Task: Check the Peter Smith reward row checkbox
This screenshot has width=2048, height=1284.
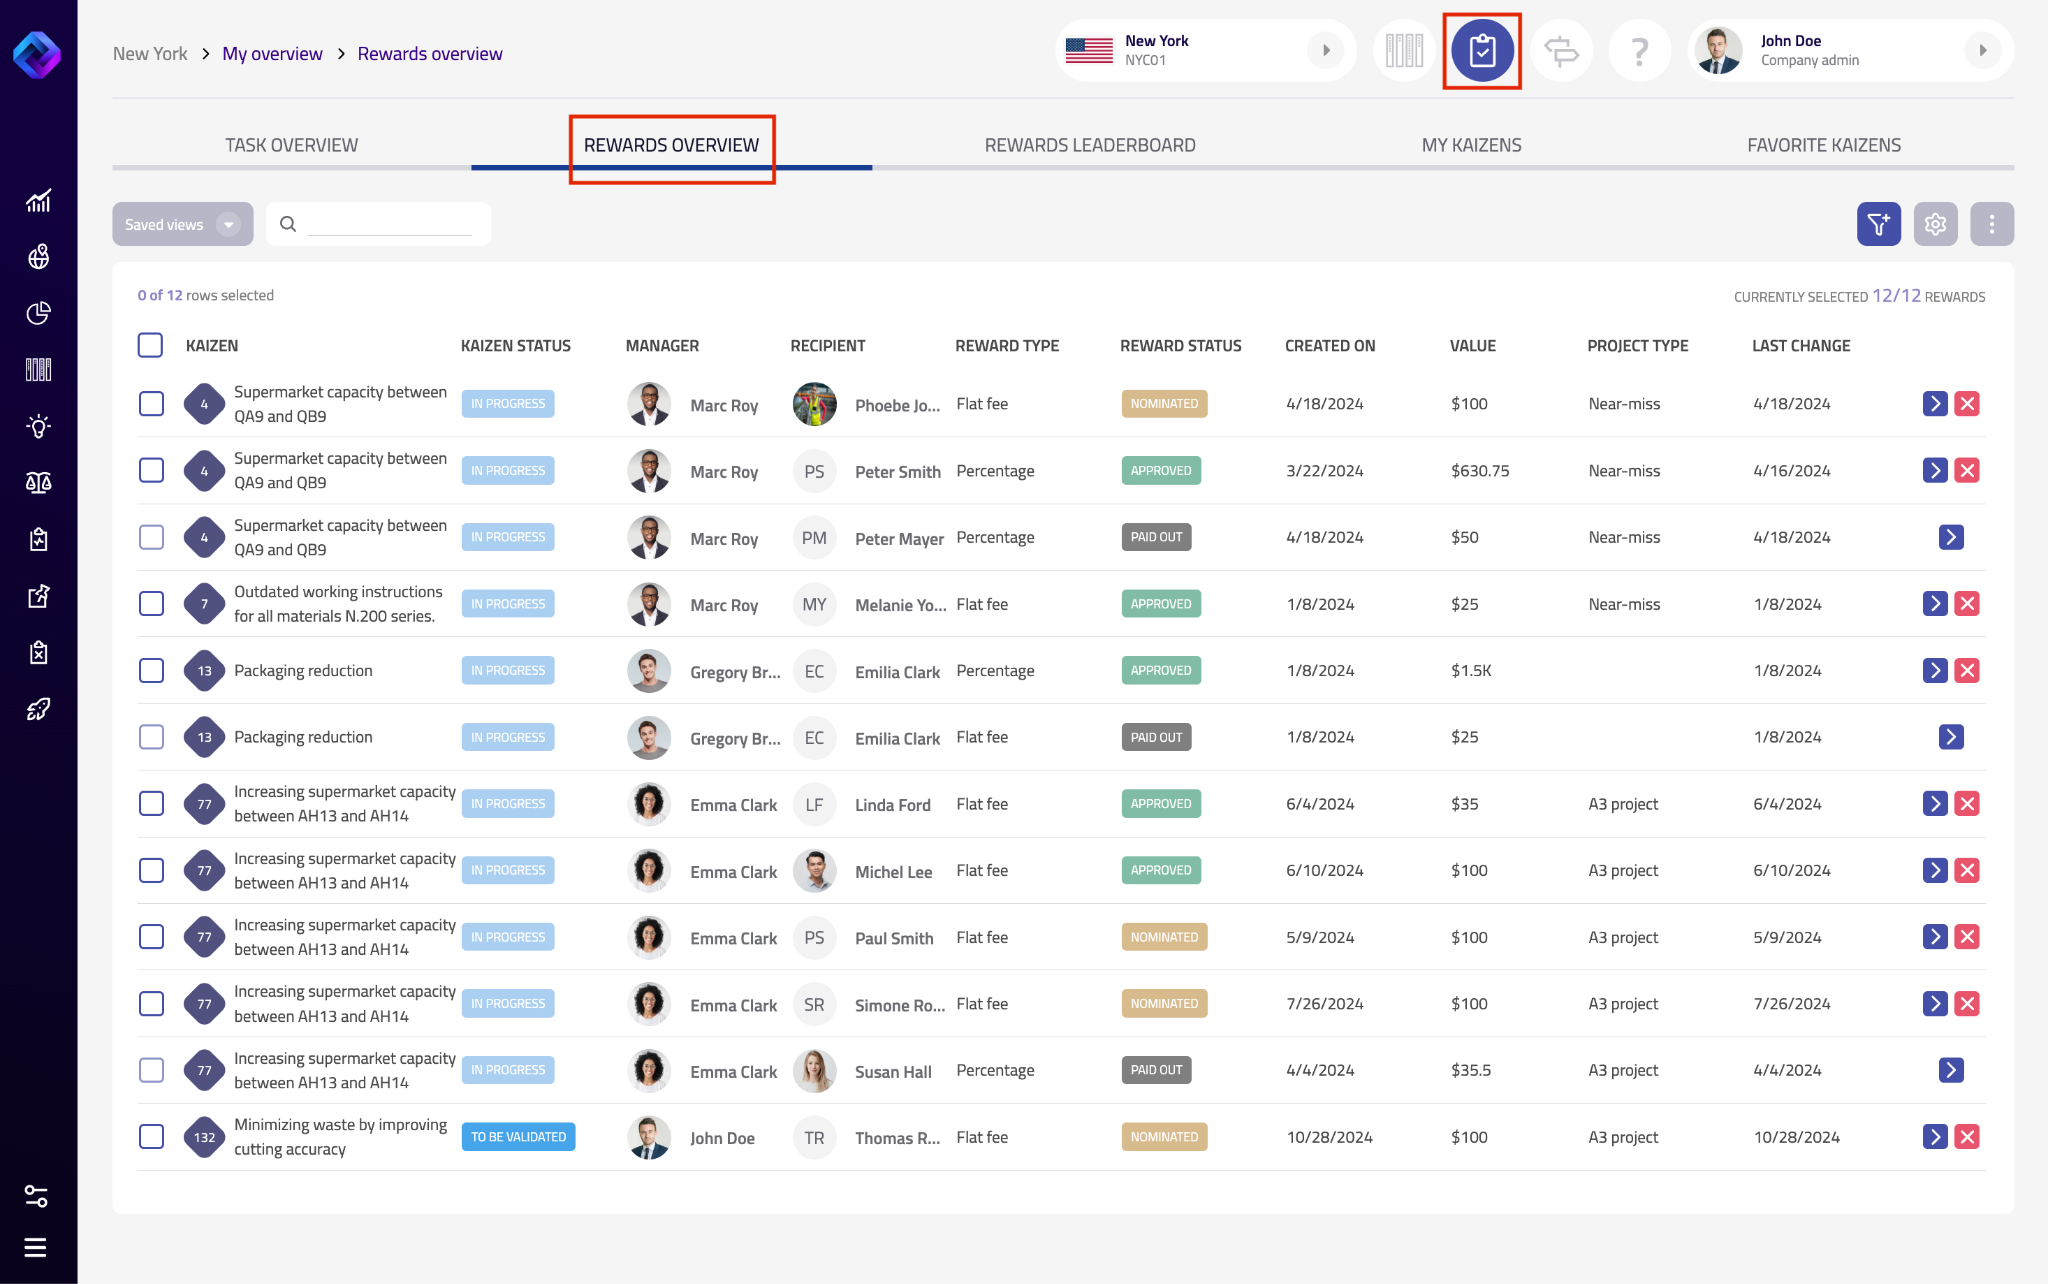Action: [x=151, y=470]
